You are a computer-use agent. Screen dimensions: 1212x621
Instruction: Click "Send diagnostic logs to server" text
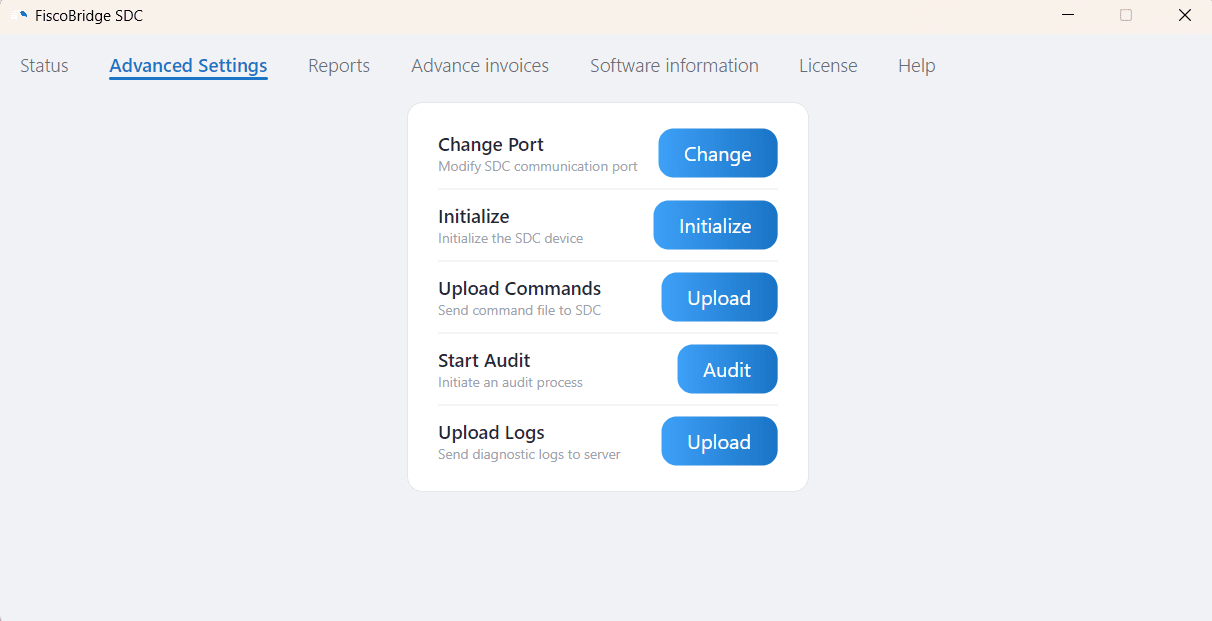point(529,454)
